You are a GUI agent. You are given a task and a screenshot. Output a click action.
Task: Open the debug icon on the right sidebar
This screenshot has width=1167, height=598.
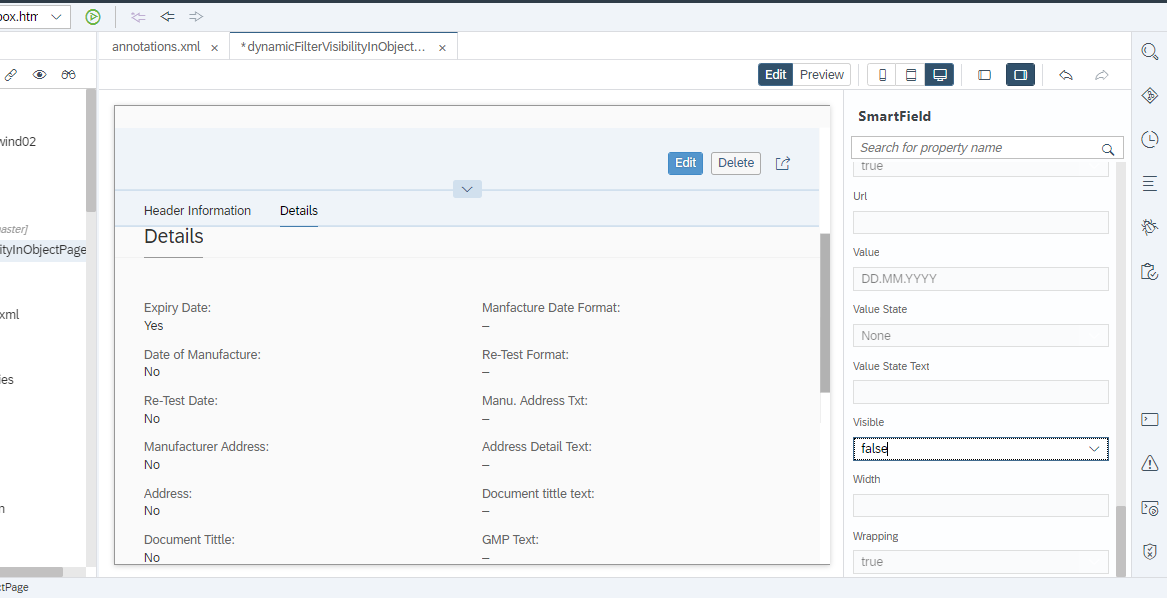tap(1149, 227)
